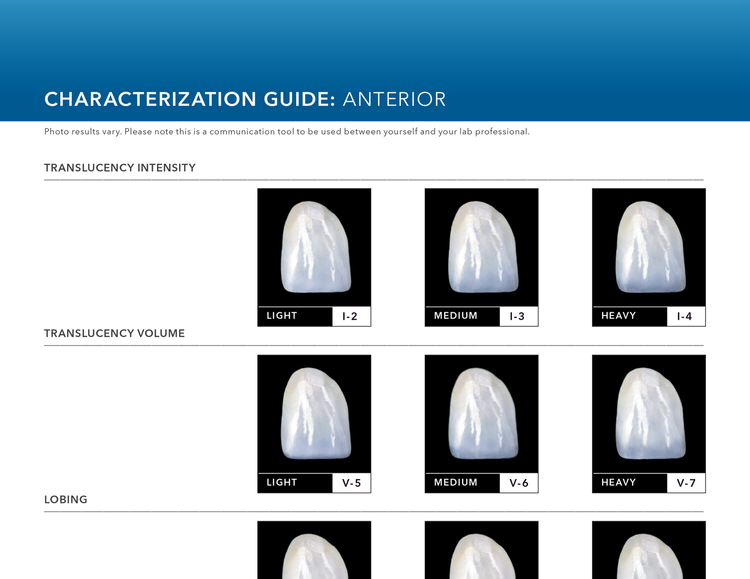
Task: Click the HEAVY label beside I-4
Action: pyautogui.click(x=618, y=316)
